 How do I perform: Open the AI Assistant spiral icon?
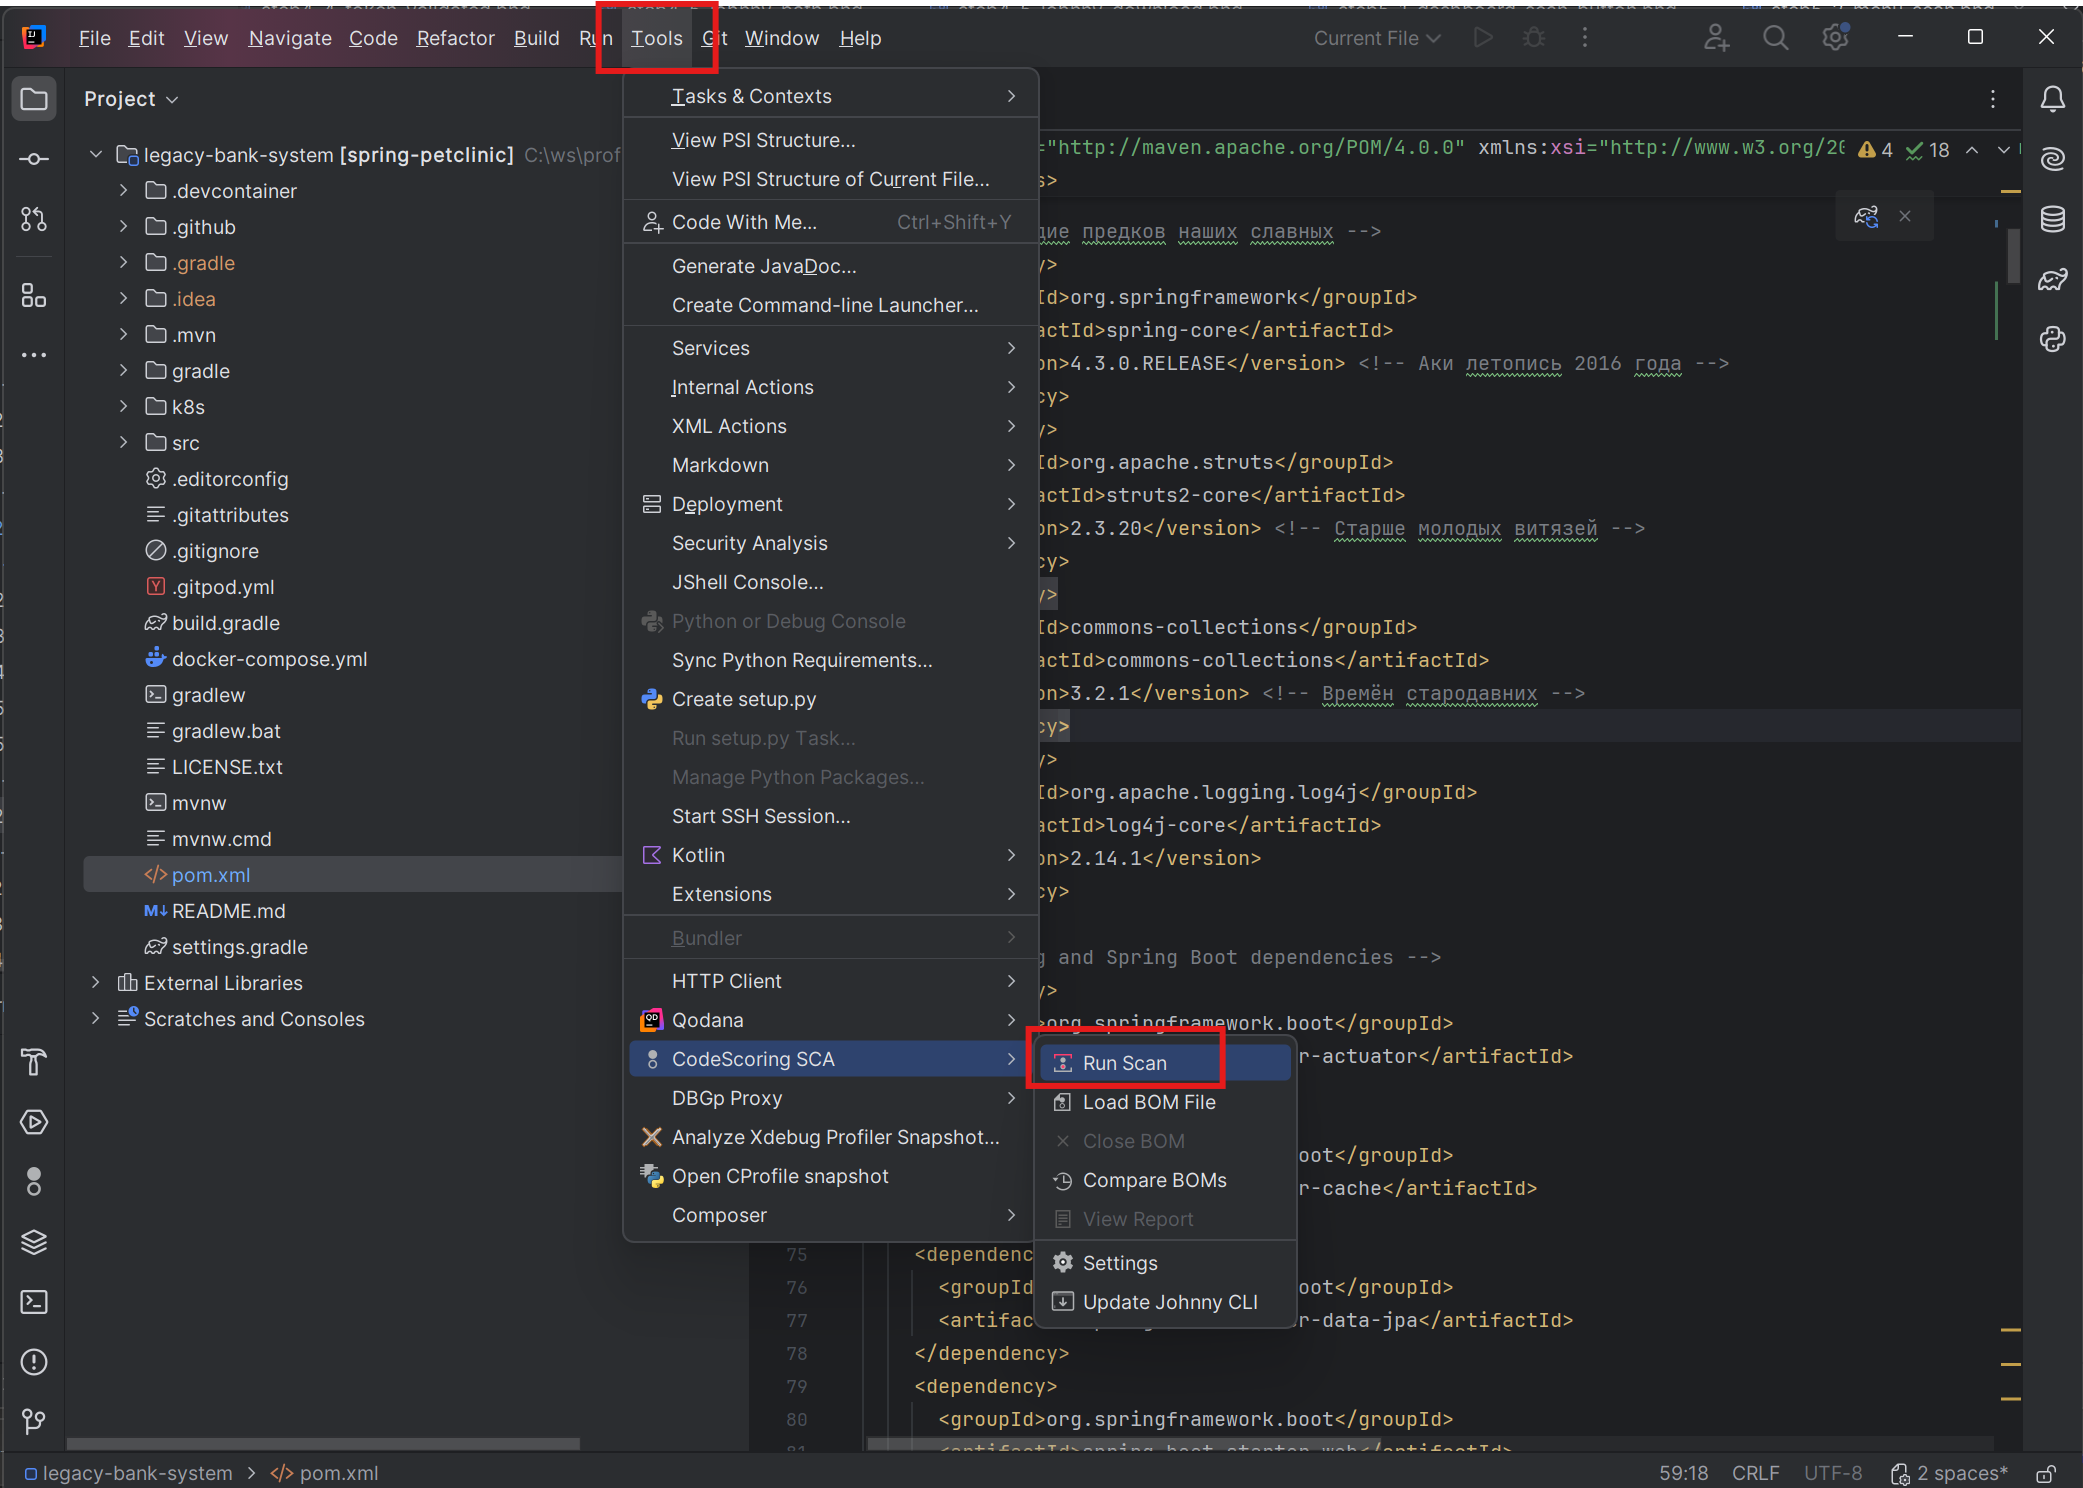(x=2052, y=159)
